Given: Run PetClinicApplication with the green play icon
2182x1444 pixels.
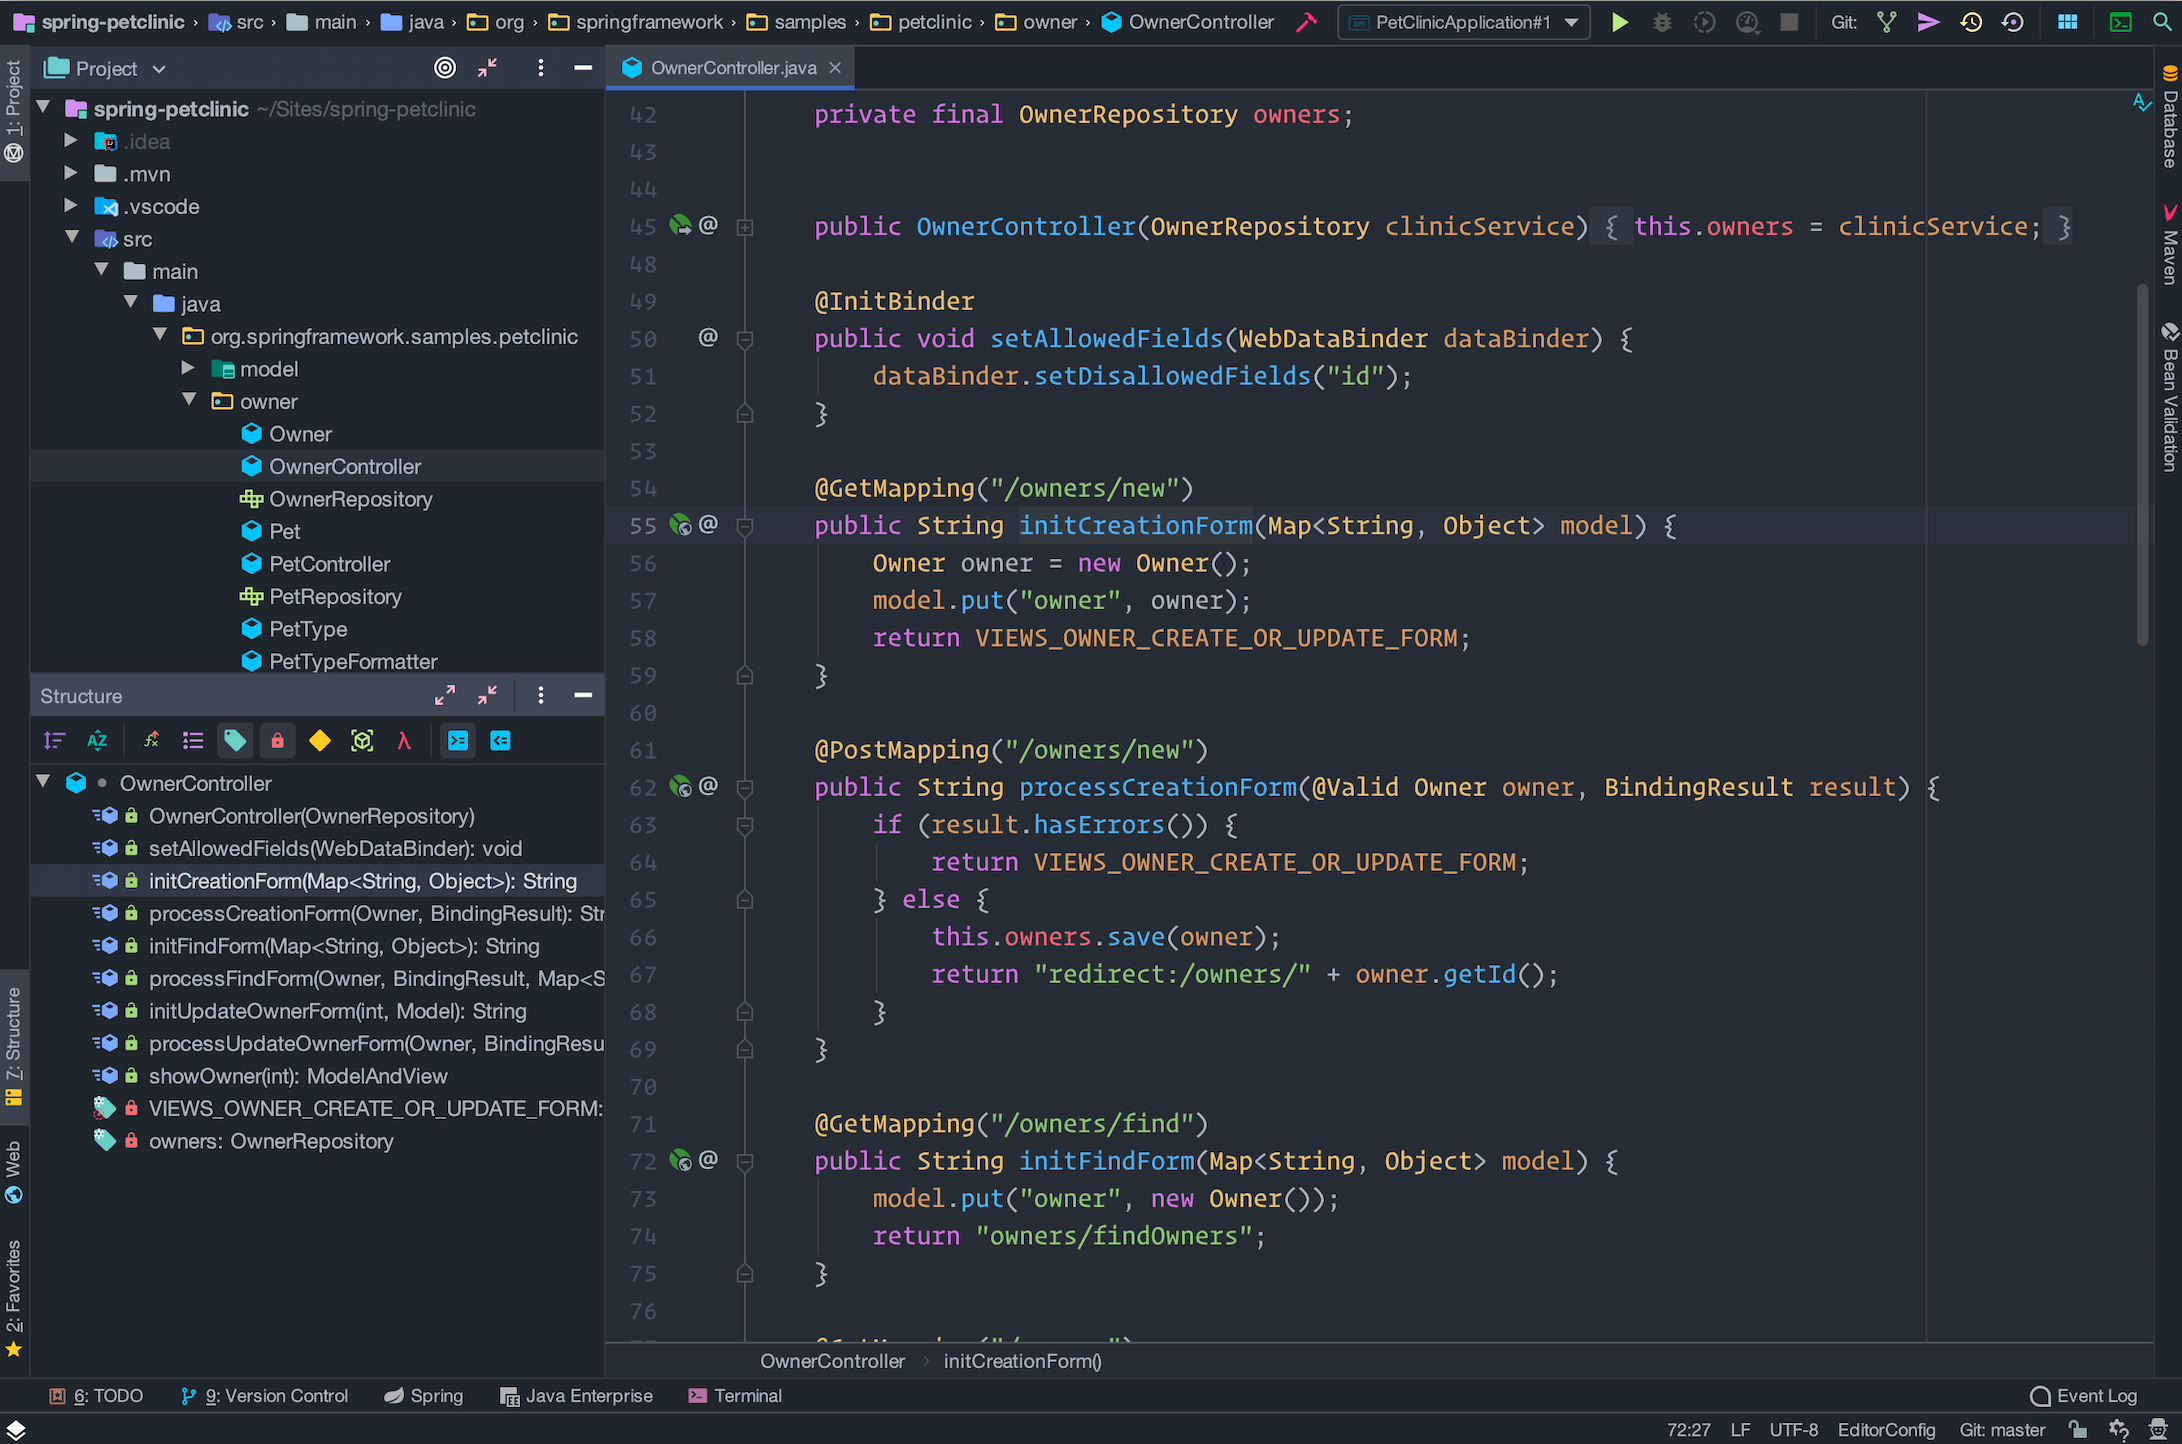Looking at the screenshot, I should point(1619,22).
